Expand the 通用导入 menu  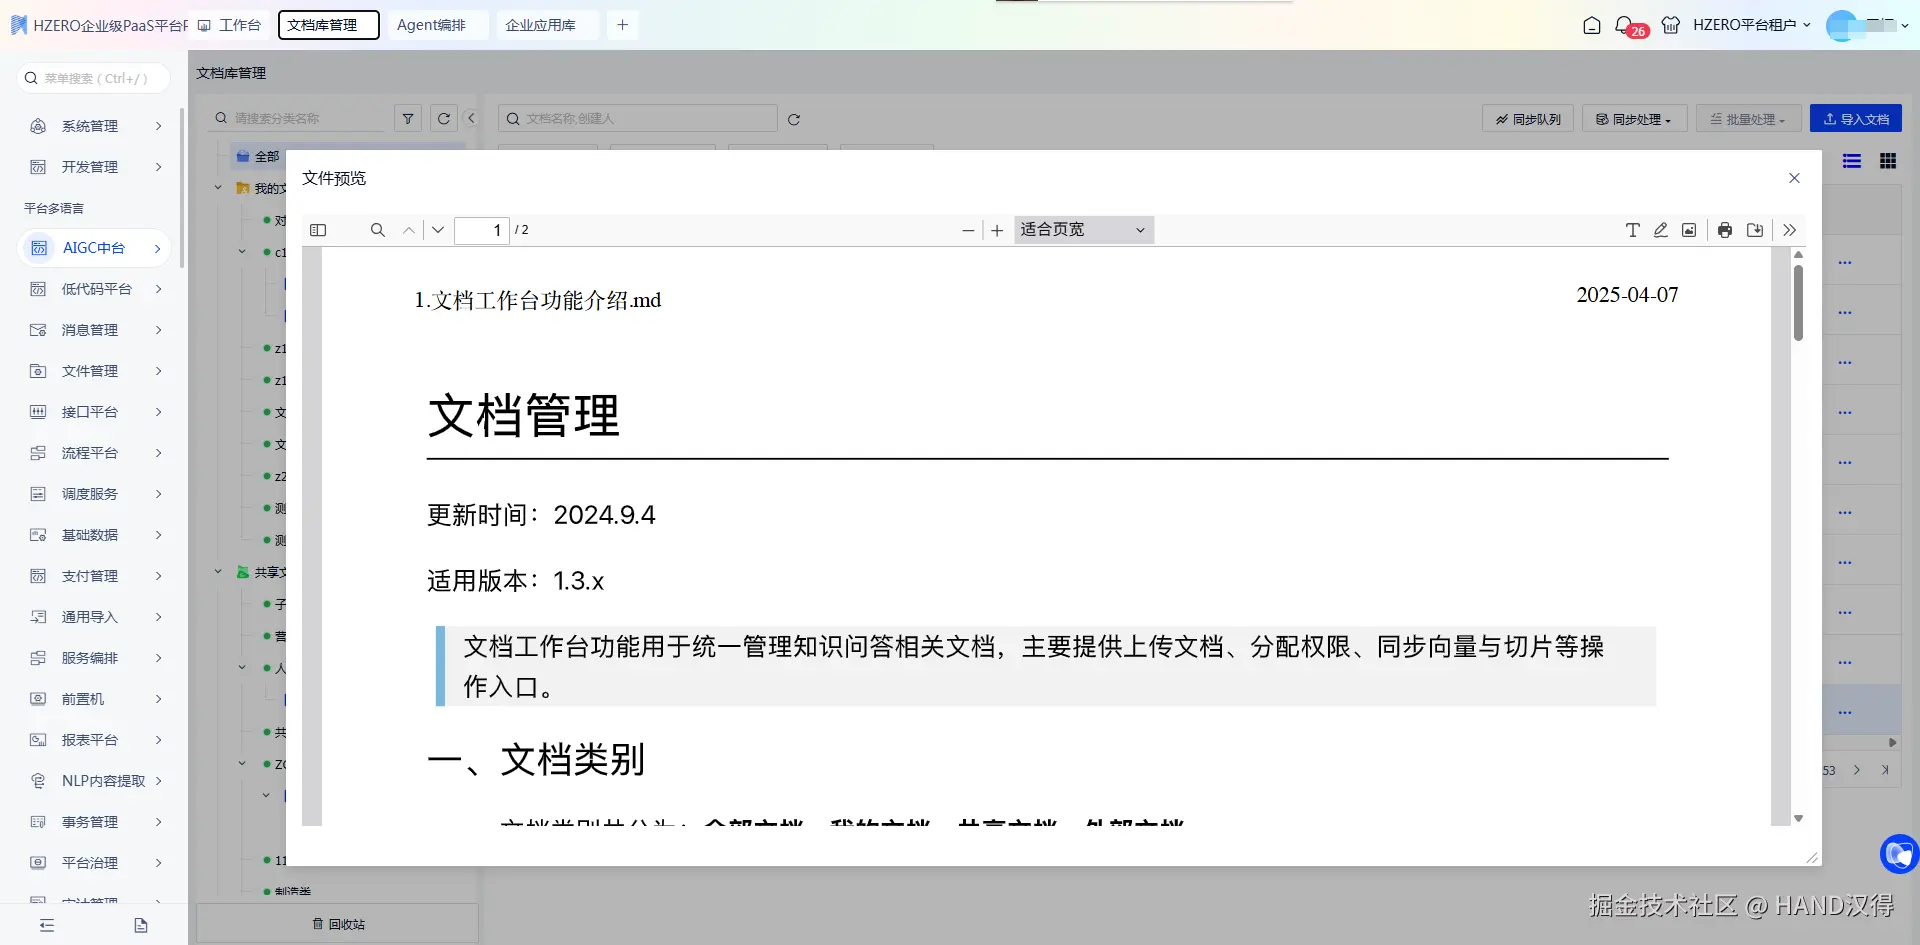[95, 617]
